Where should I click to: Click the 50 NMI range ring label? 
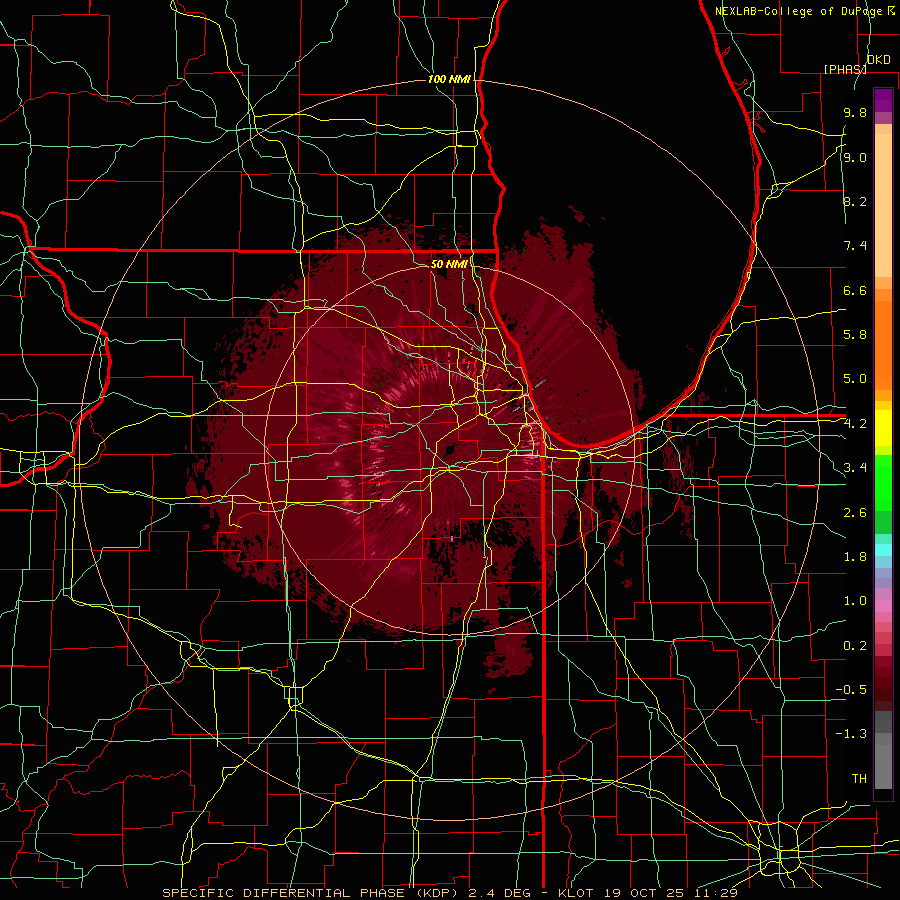449,264
